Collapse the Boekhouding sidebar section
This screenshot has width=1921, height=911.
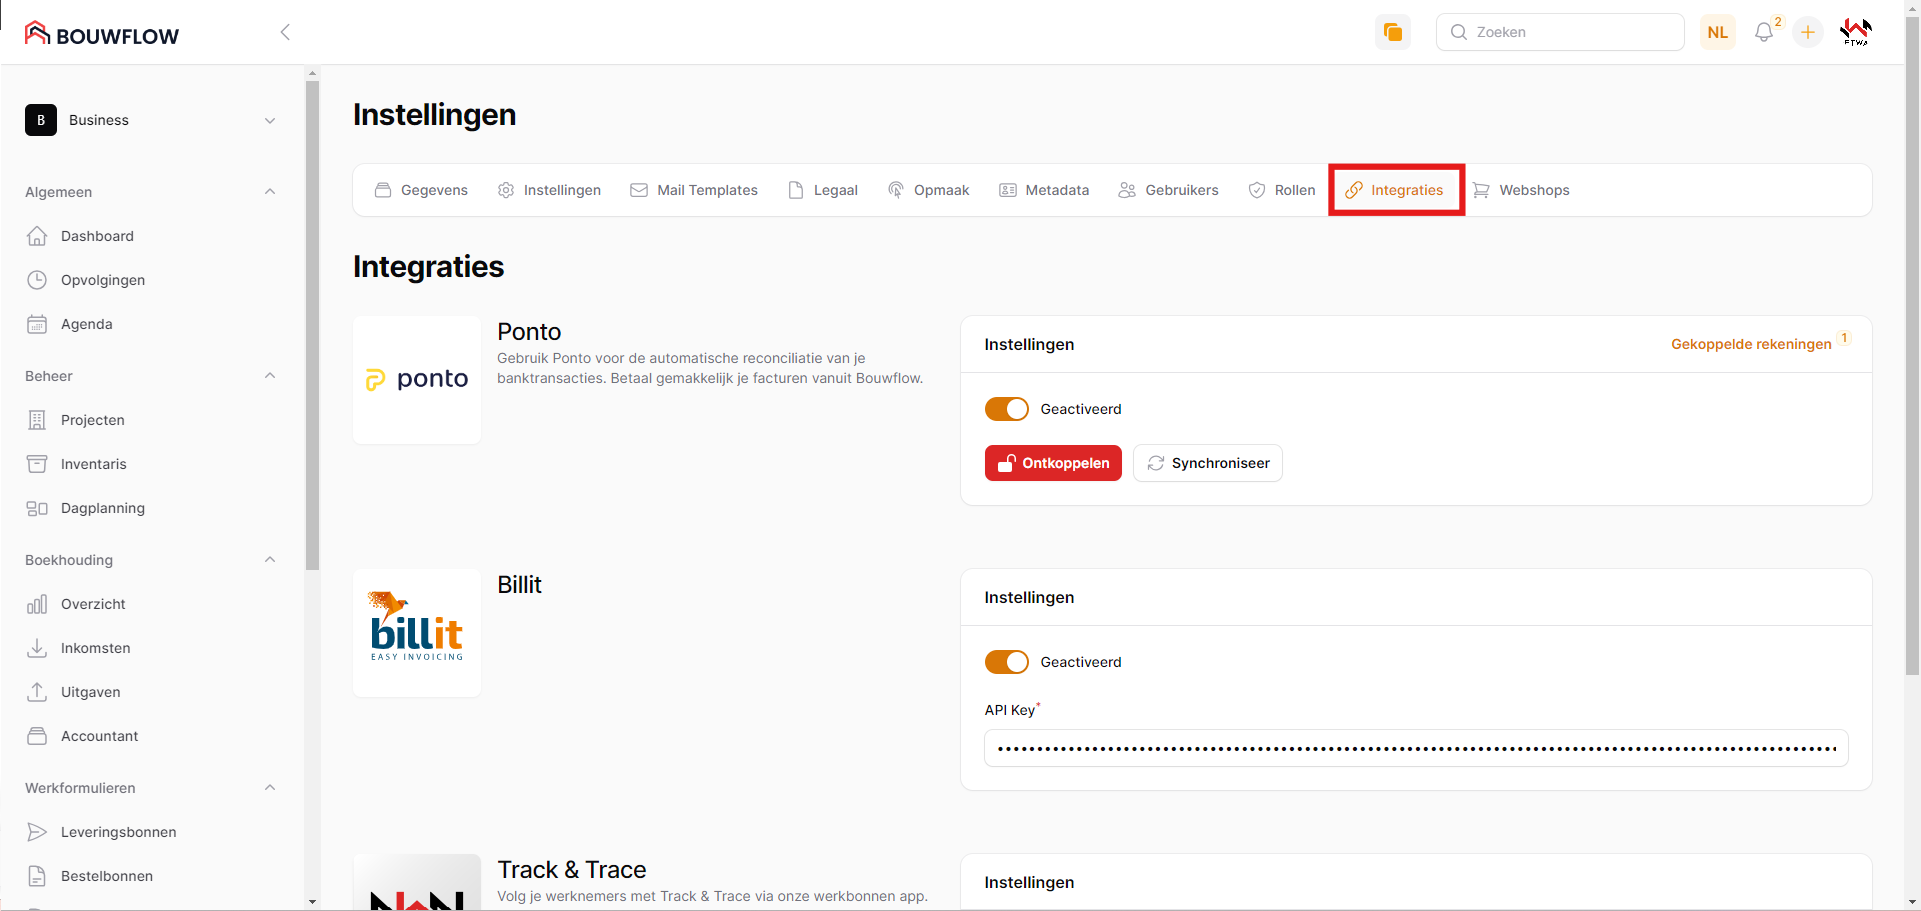click(x=269, y=560)
